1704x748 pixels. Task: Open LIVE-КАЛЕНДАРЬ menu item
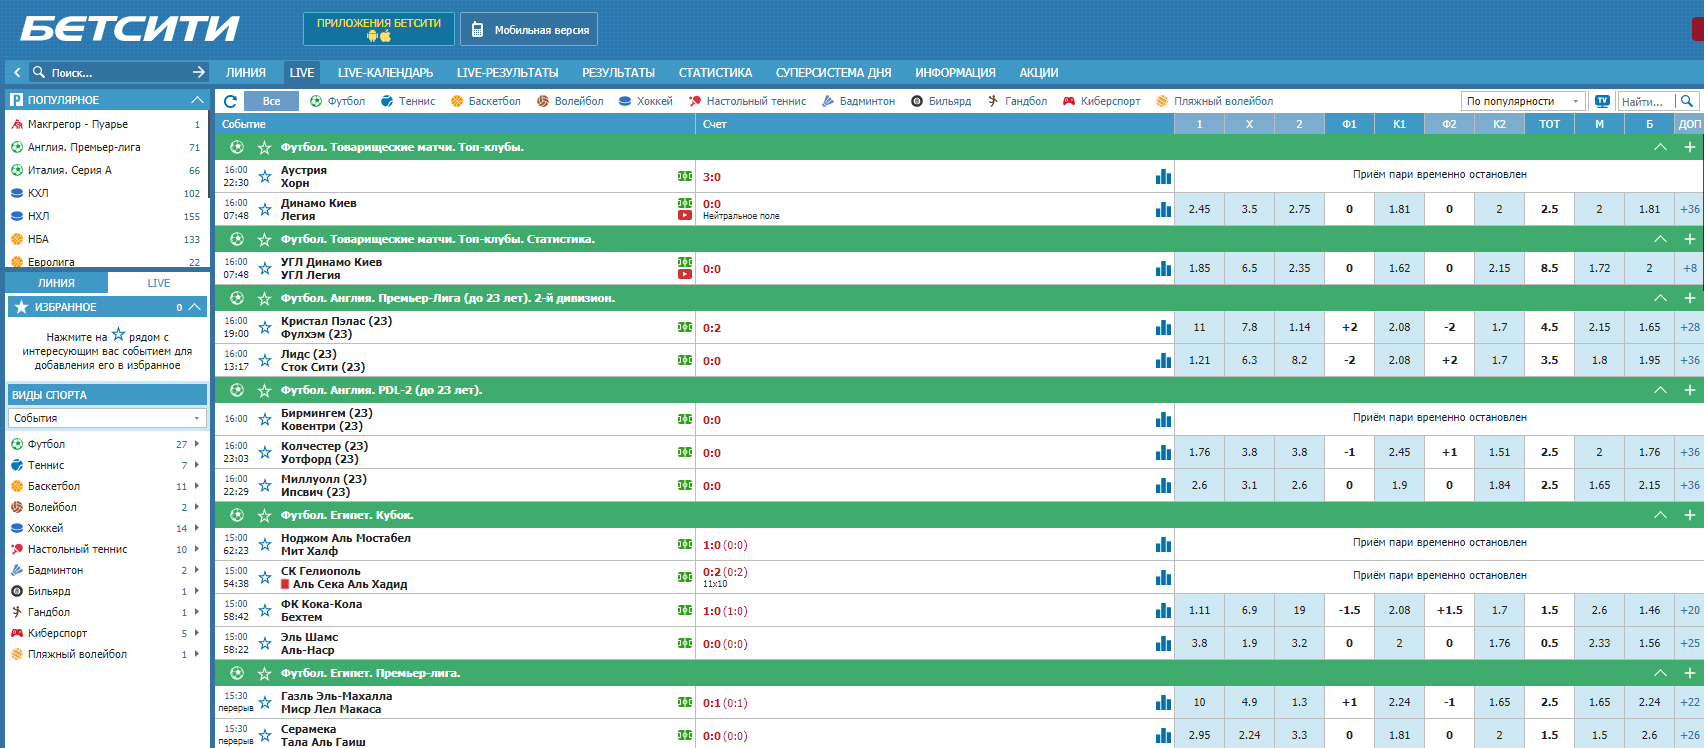385,73
